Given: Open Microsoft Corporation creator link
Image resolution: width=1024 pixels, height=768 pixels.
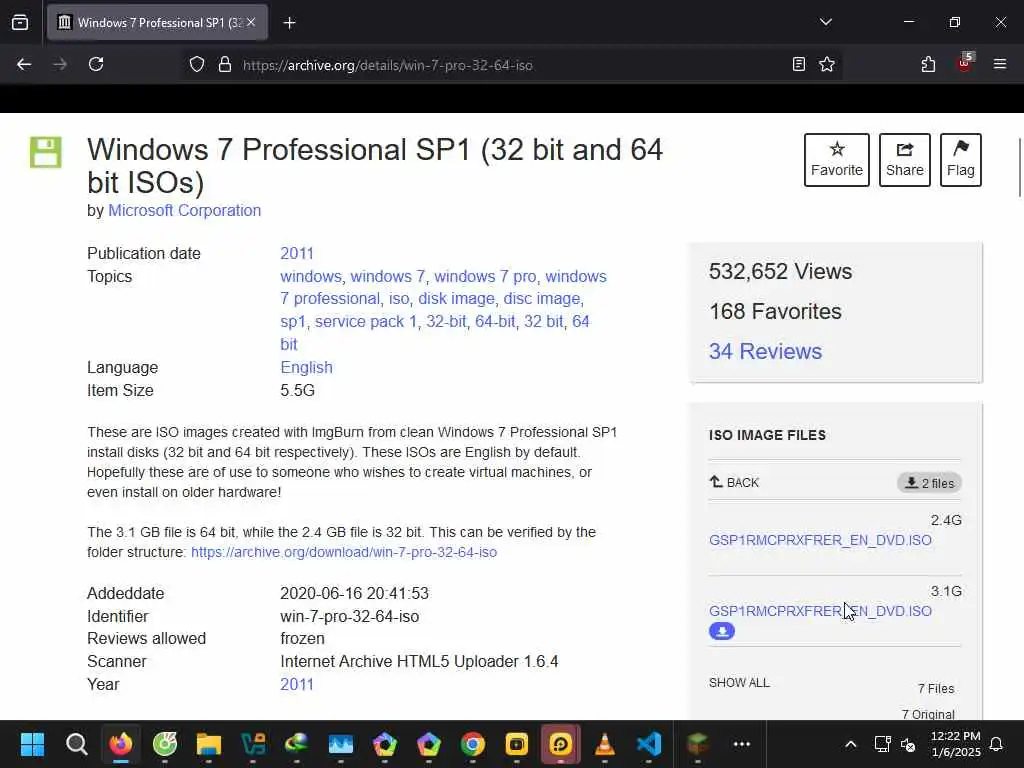Looking at the screenshot, I should click(x=185, y=210).
